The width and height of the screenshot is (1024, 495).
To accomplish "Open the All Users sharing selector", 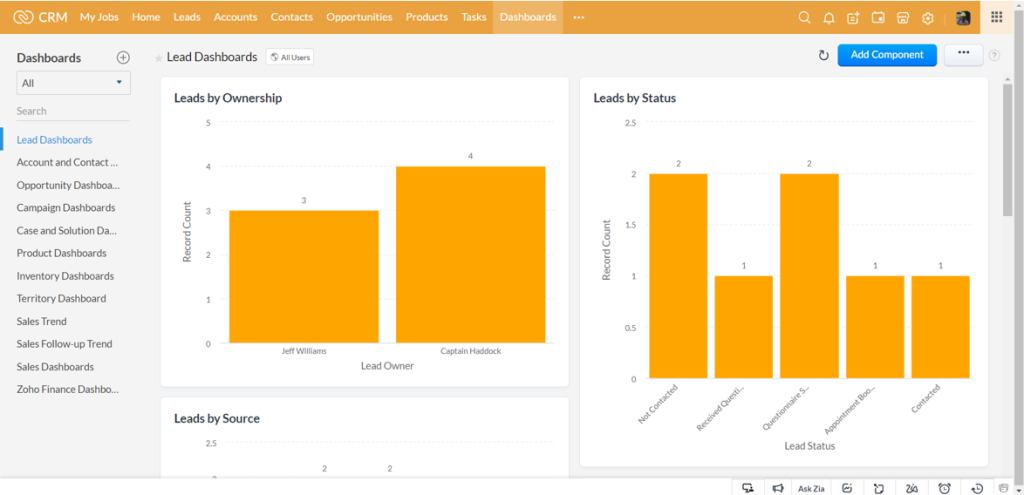I will point(289,57).
